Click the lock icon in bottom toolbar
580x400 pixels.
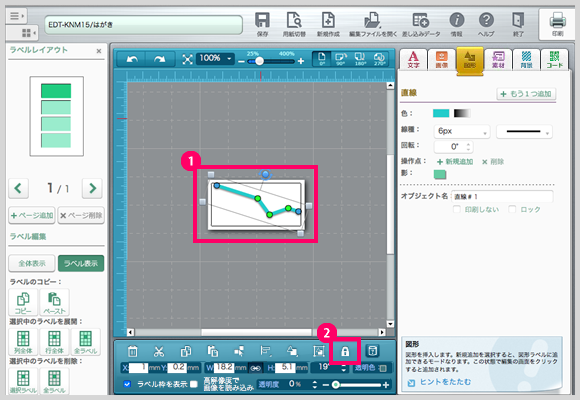[x=345, y=351]
